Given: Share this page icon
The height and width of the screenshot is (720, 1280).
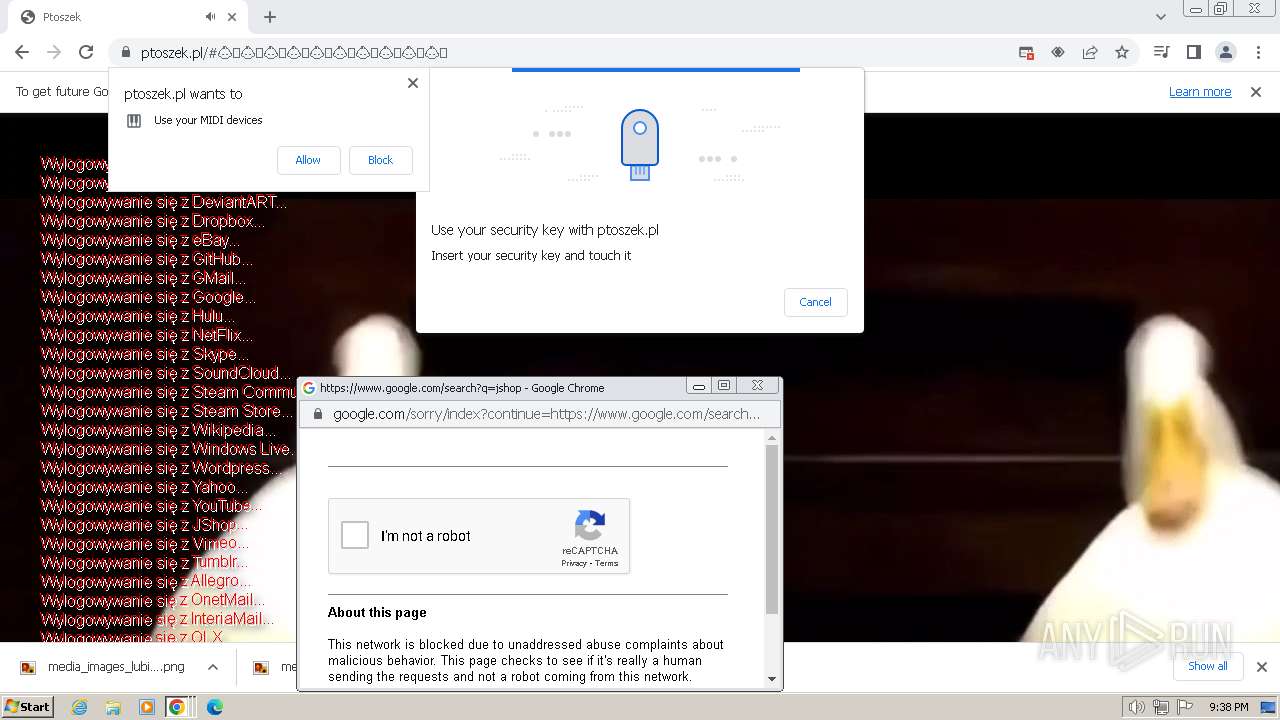Looking at the screenshot, I should [1090, 52].
